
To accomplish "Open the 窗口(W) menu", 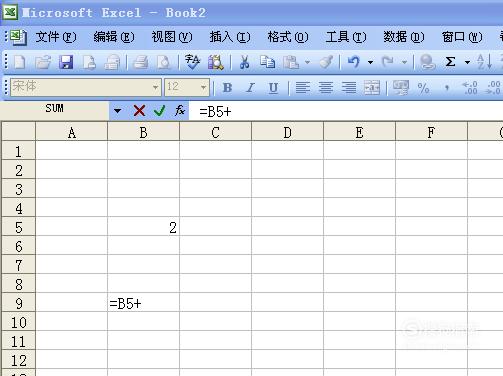I will pyautogui.click(x=462, y=37).
